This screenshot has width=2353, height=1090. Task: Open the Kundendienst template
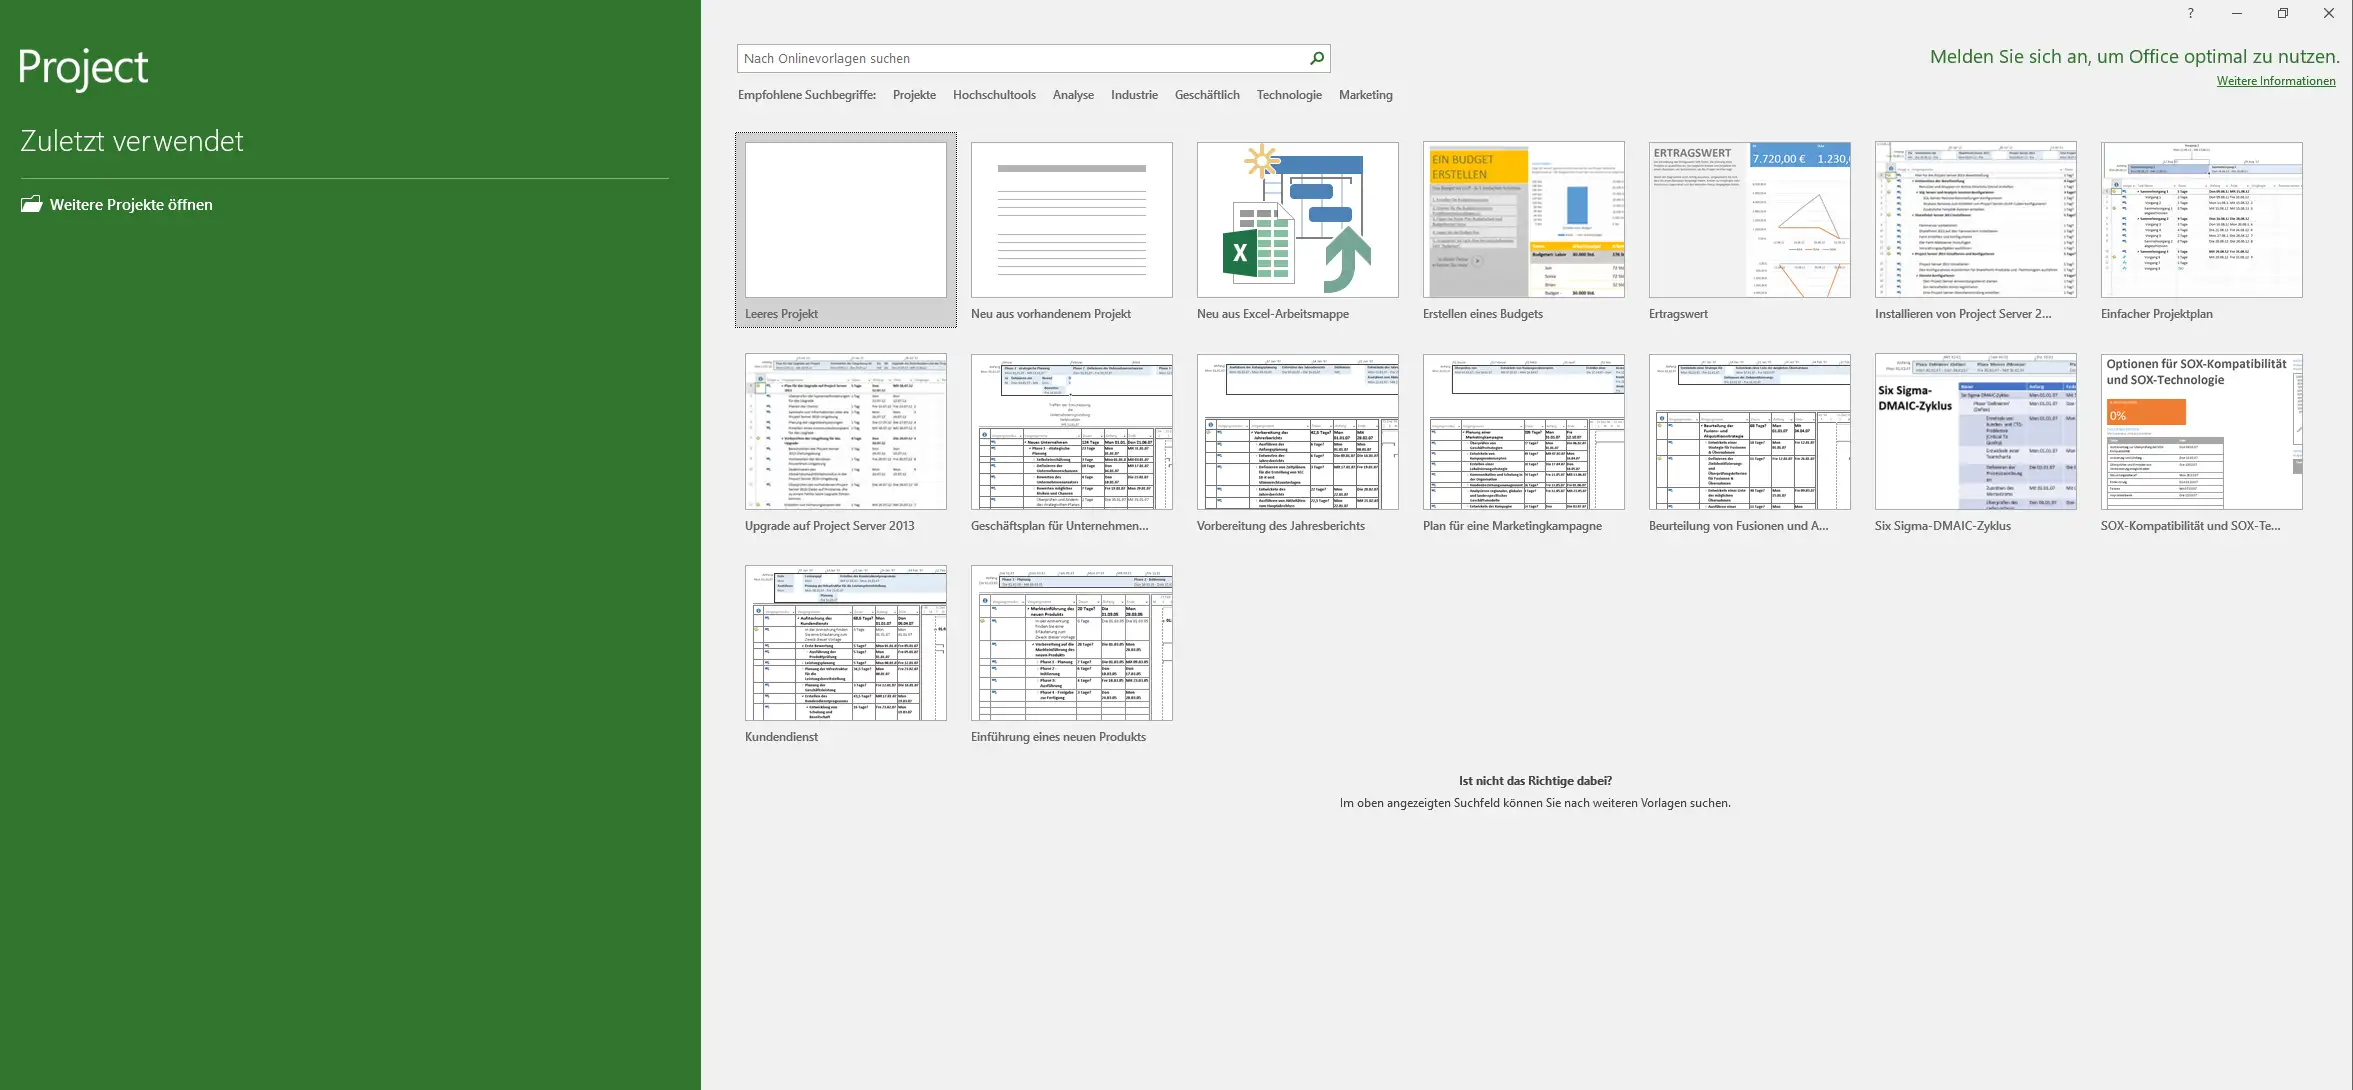point(845,643)
